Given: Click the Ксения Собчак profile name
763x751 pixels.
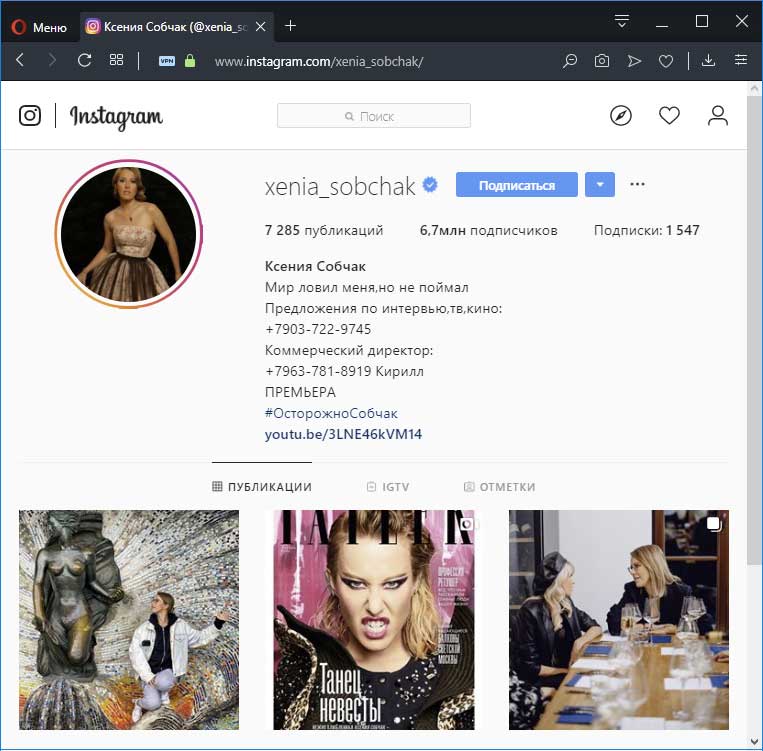Looking at the screenshot, I should tap(315, 266).
